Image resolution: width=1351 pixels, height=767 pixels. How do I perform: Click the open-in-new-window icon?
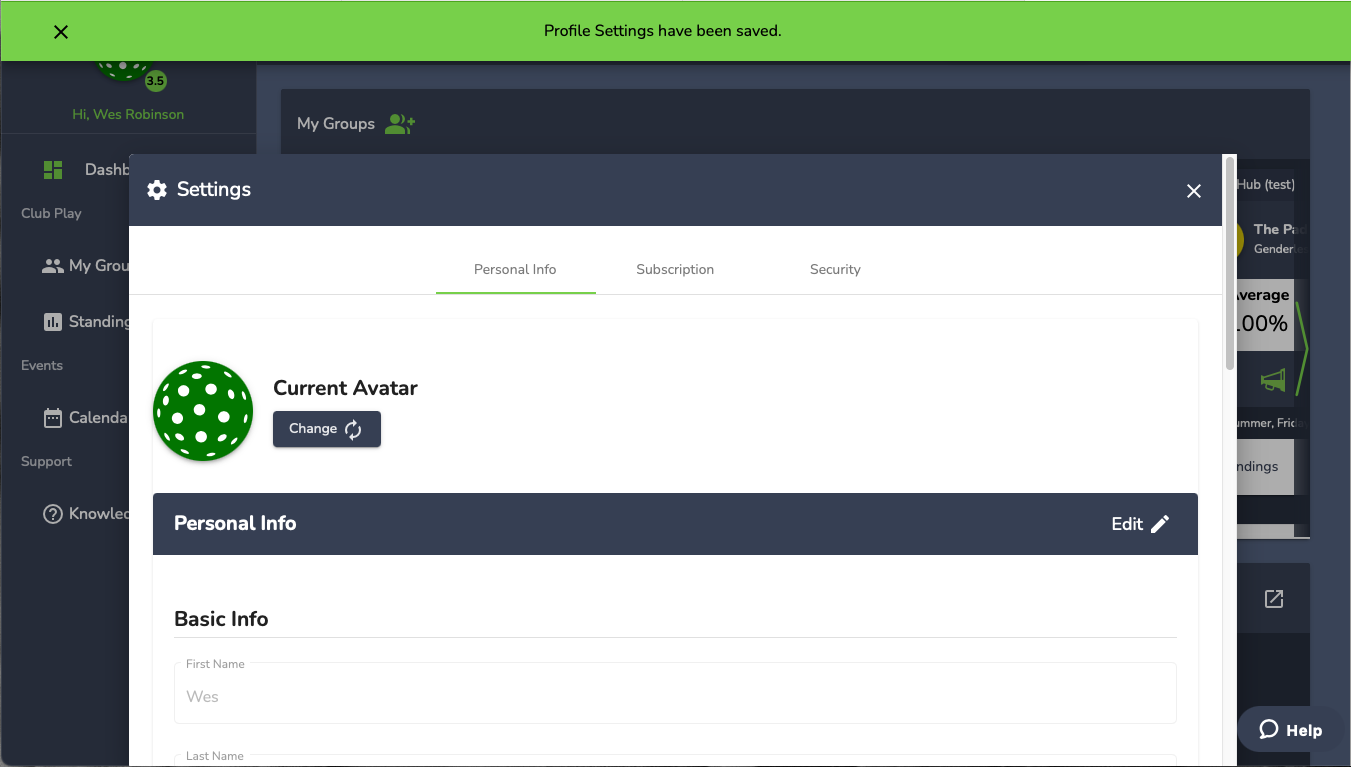(1273, 599)
